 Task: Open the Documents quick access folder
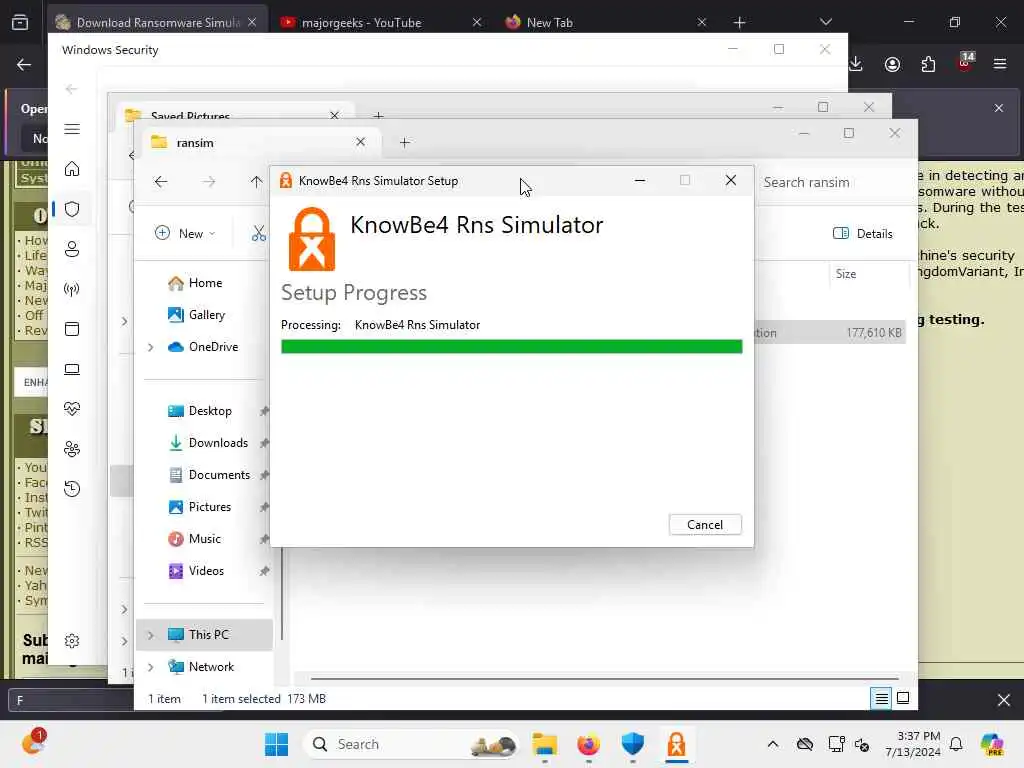click(x=208, y=475)
